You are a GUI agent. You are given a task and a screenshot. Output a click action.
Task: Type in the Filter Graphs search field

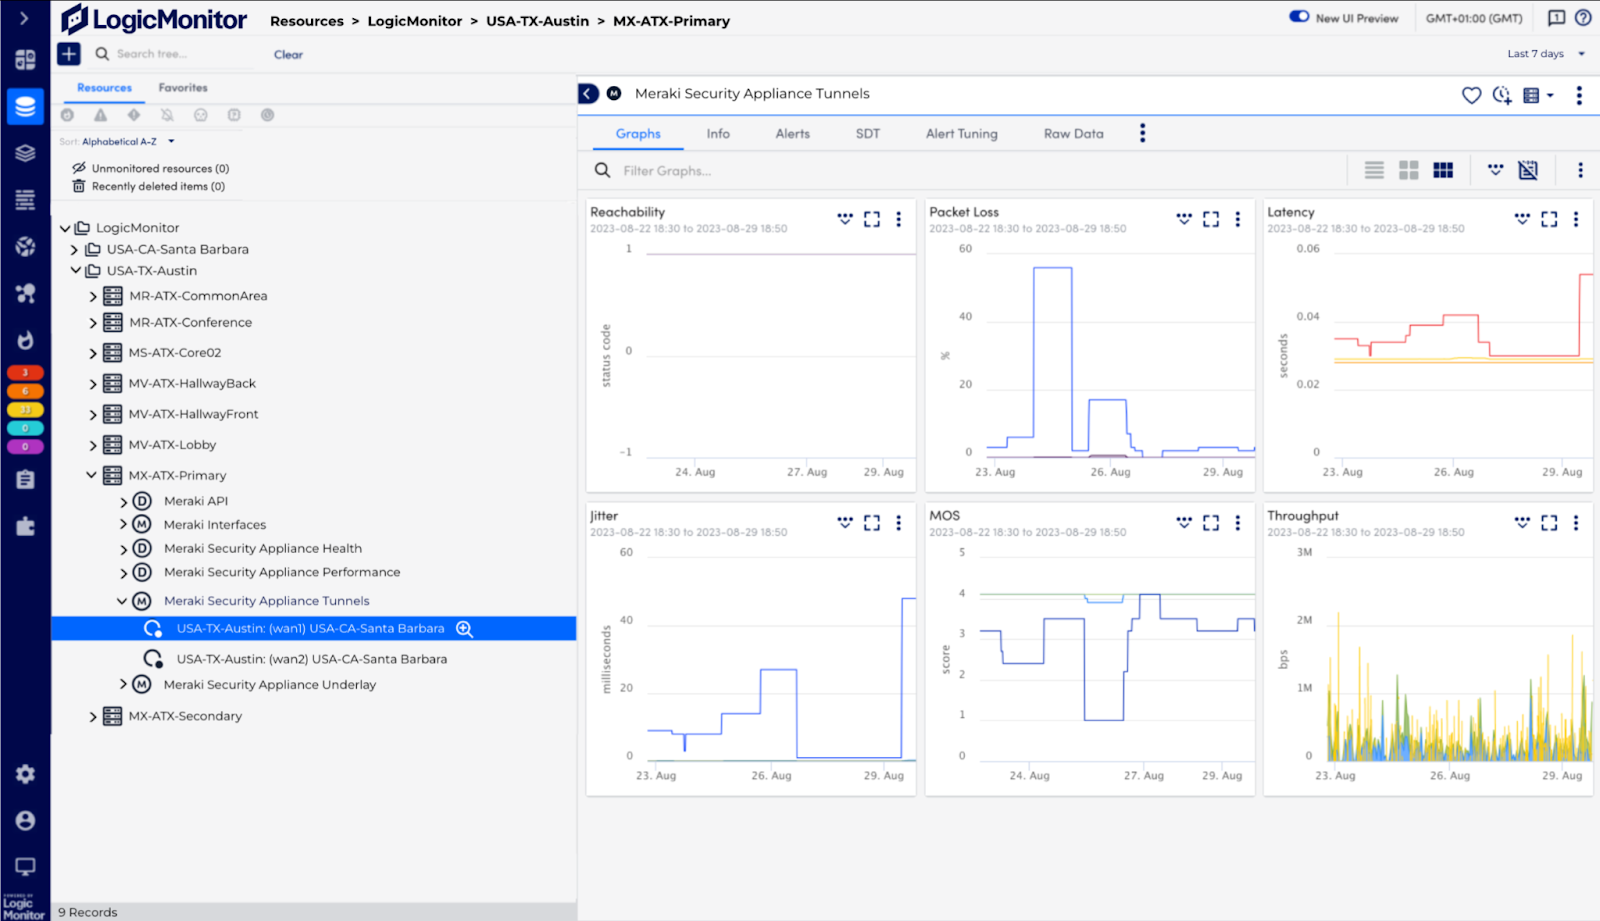(700, 170)
